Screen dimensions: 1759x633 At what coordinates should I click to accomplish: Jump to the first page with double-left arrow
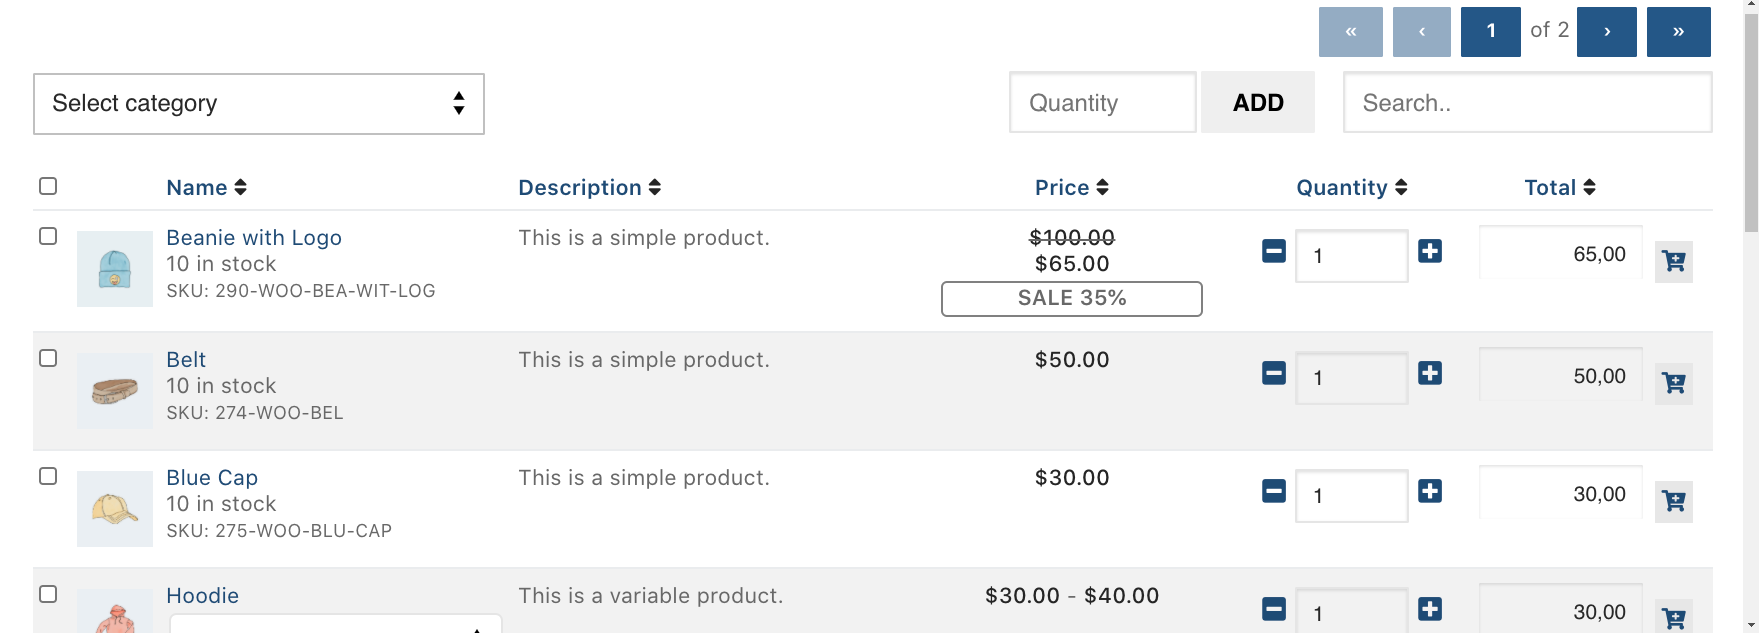point(1351,31)
